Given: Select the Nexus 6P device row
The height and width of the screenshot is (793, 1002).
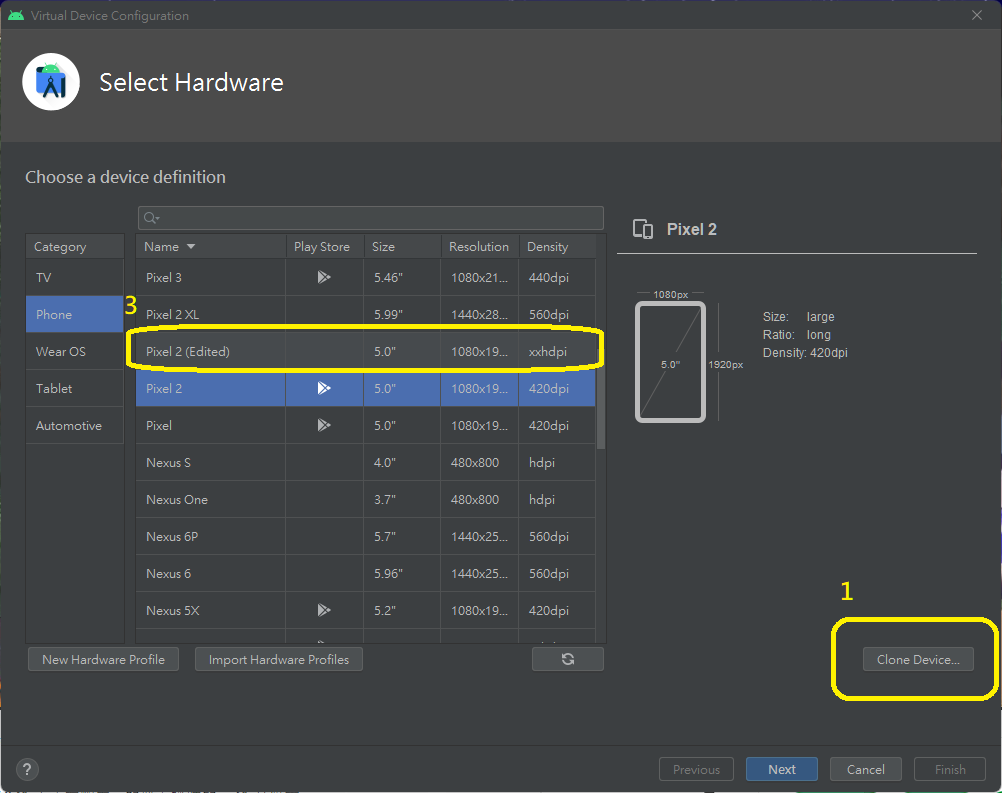Looking at the screenshot, I should [x=366, y=537].
